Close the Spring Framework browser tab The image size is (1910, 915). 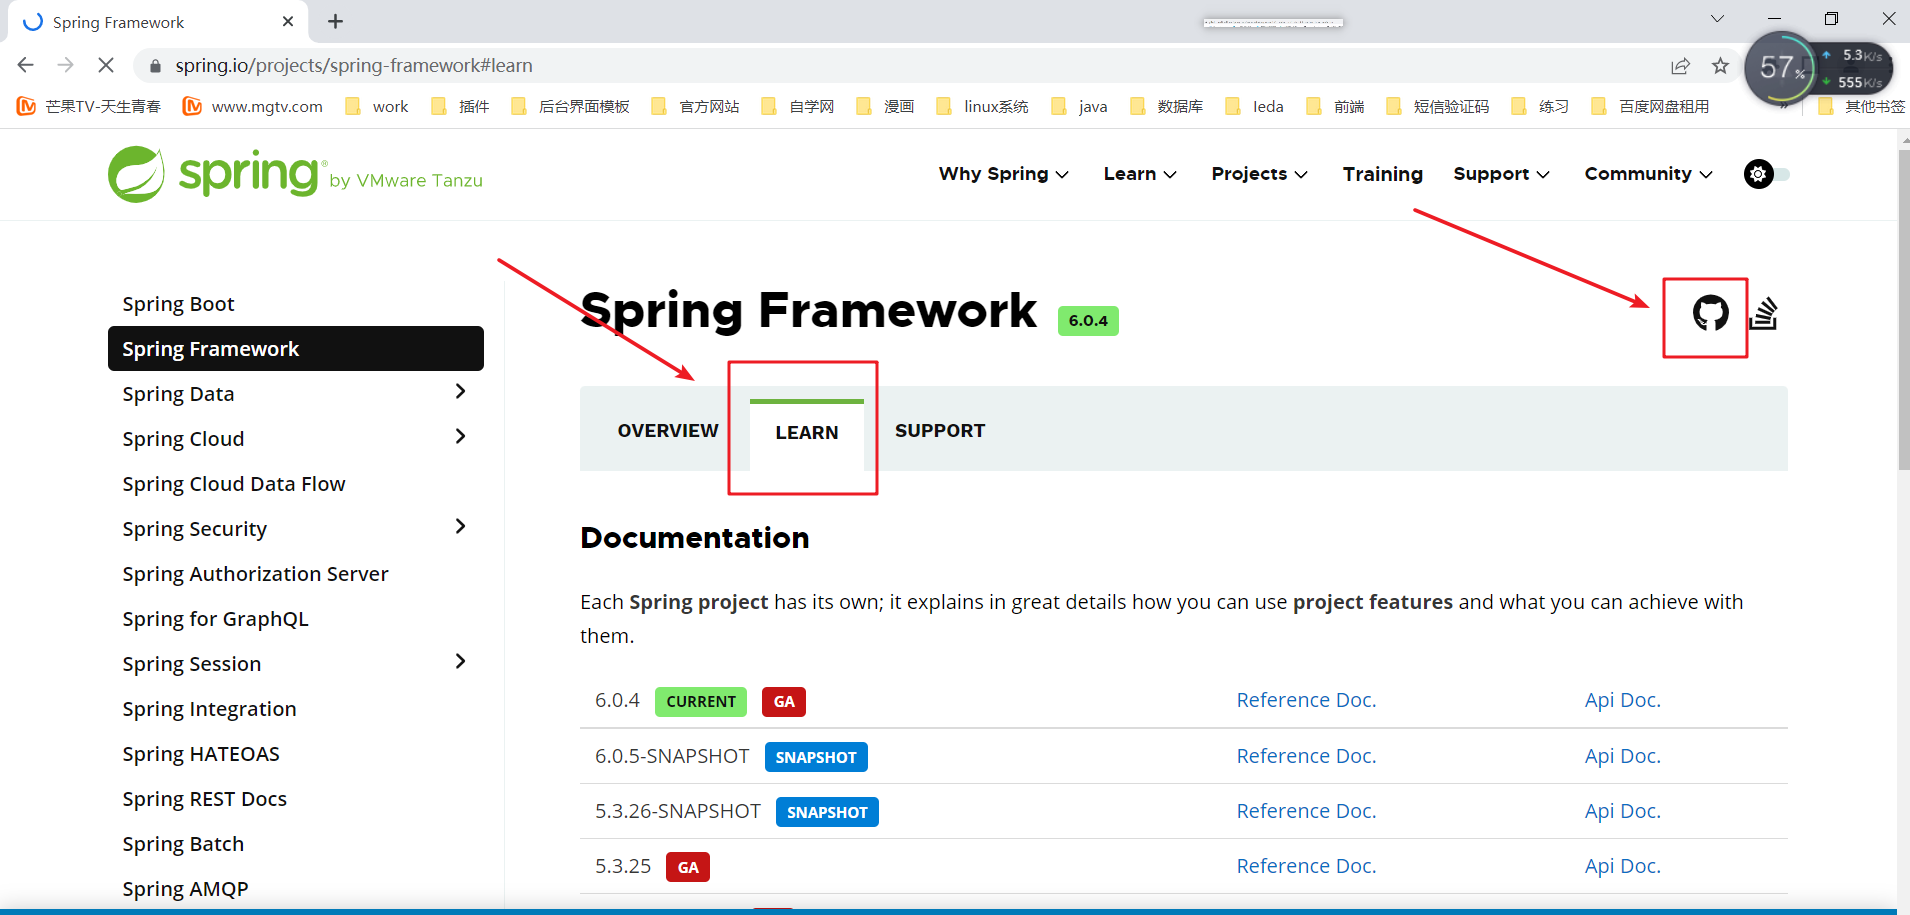pos(288,21)
